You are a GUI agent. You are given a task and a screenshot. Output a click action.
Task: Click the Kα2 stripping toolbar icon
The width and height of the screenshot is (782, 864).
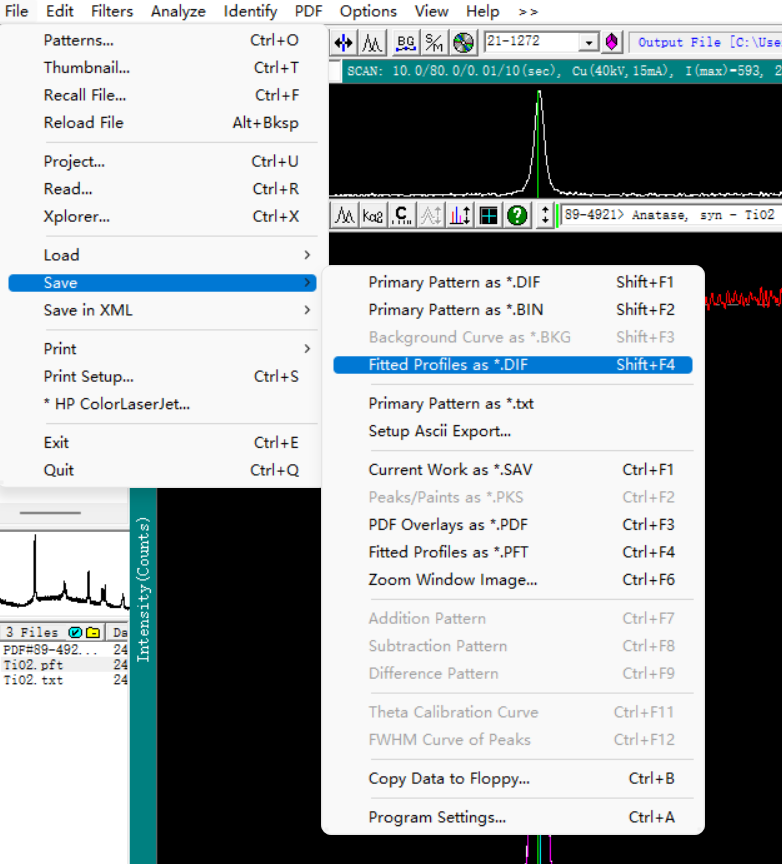click(x=373, y=215)
